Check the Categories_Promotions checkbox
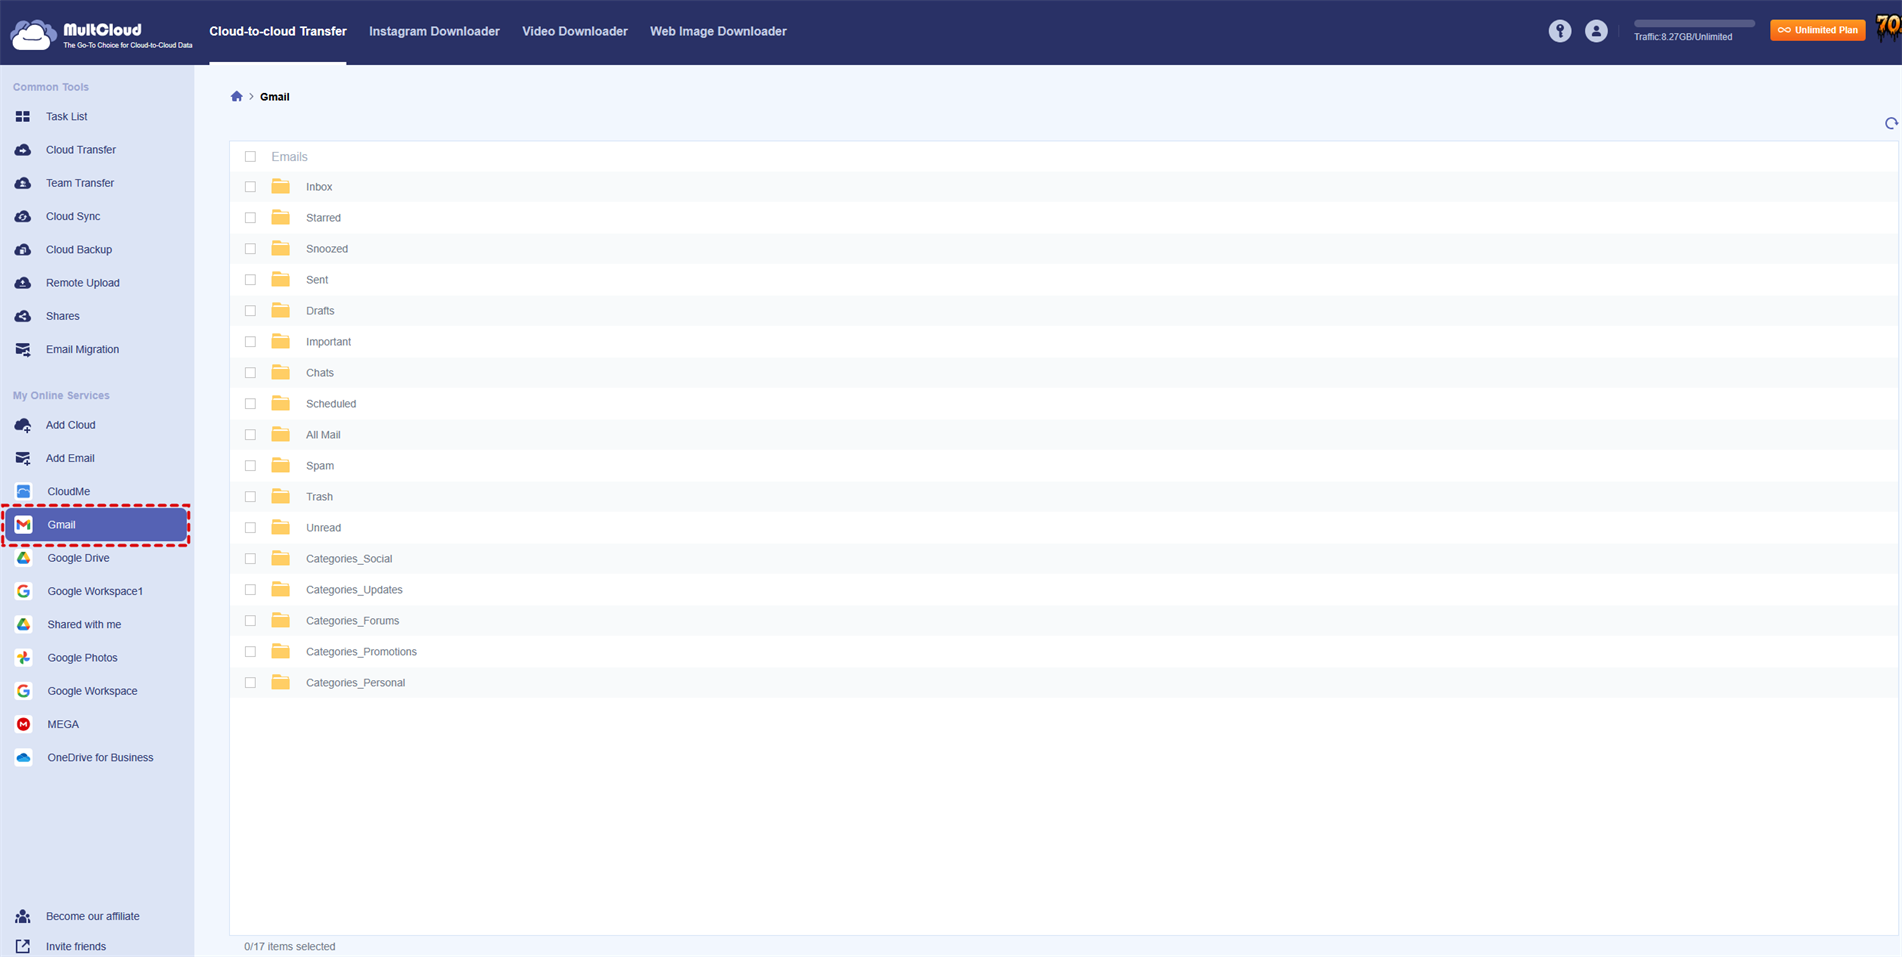Screen dimensions: 1902x957 [x=250, y=652]
